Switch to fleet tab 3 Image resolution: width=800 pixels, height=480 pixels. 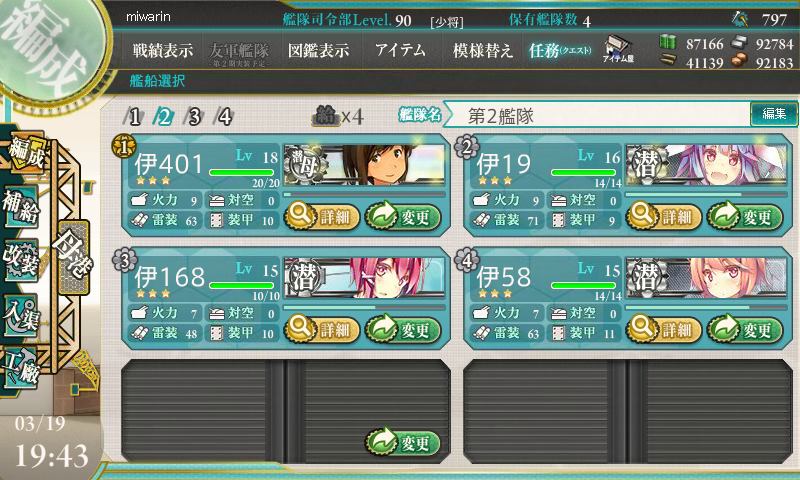click(194, 117)
